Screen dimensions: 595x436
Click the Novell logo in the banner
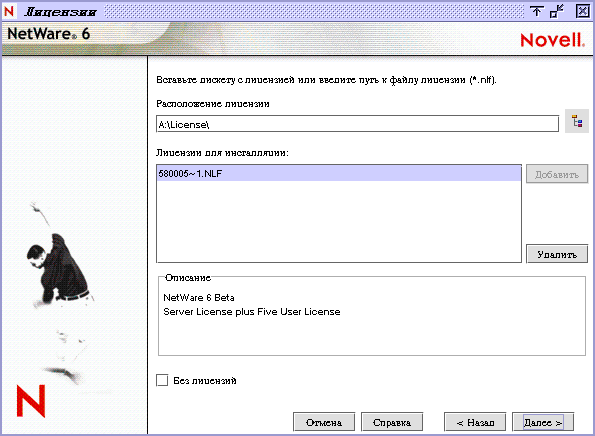pos(552,40)
